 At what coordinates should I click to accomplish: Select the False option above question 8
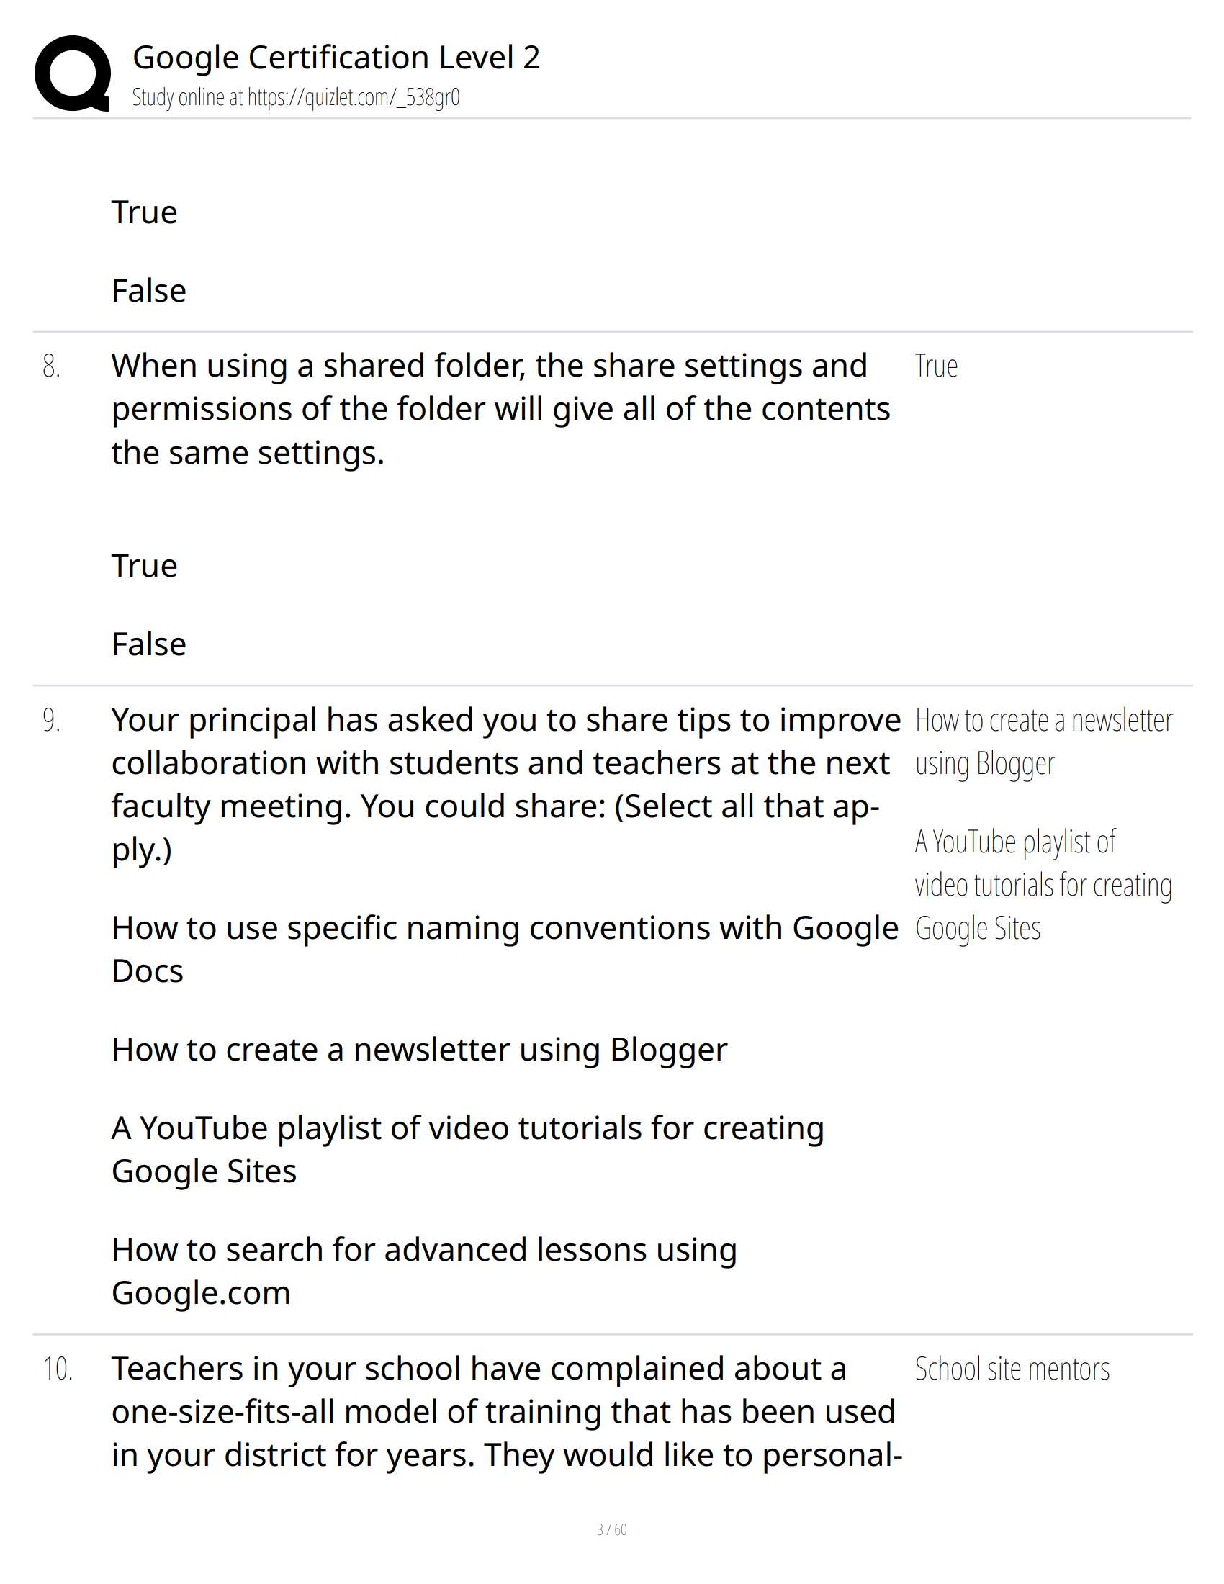(148, 290)
